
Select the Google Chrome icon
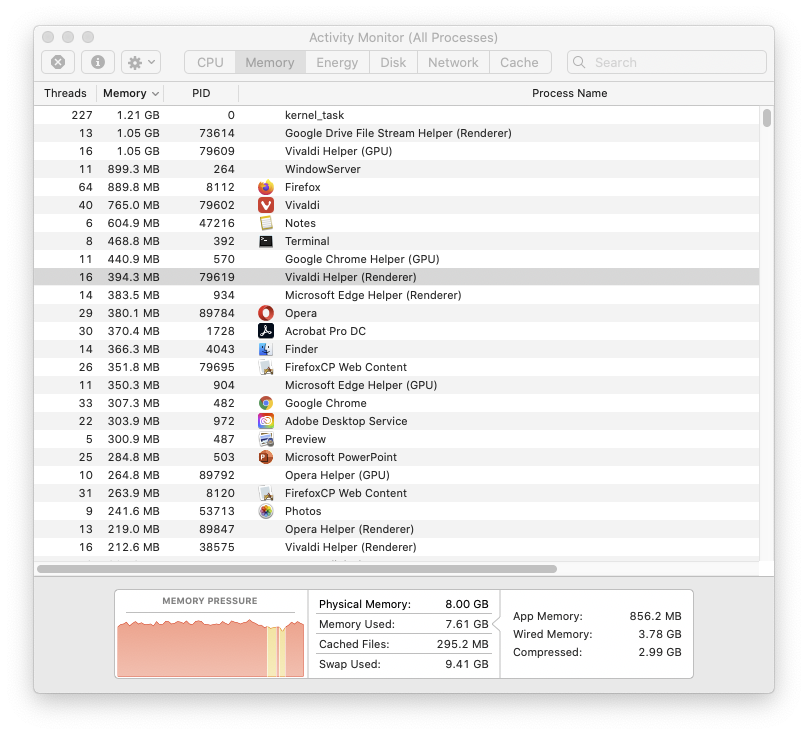(266, 403)
